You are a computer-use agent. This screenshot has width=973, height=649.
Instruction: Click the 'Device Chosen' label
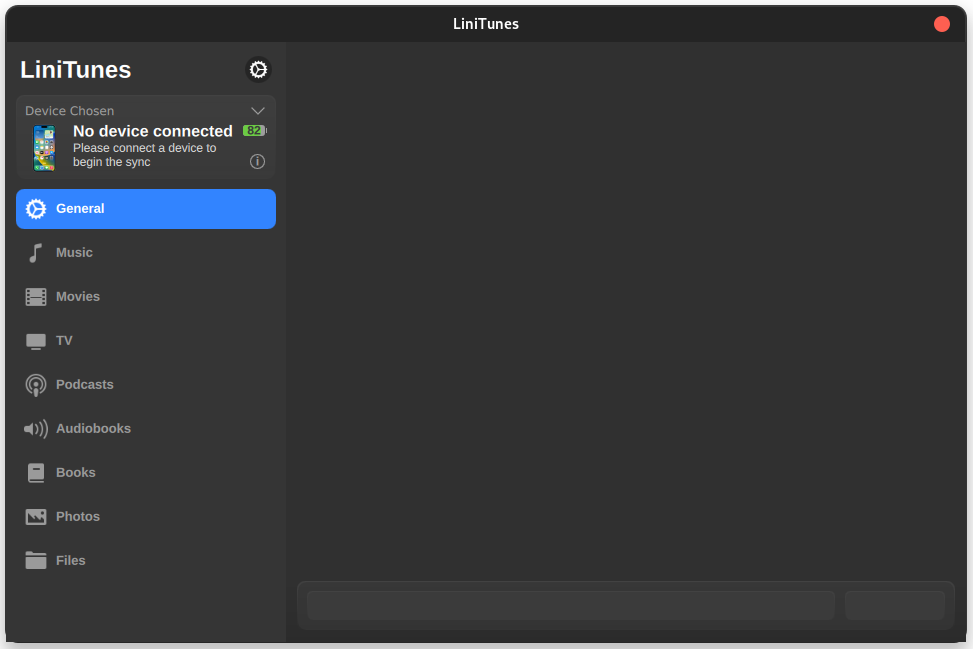coord(70,111)
